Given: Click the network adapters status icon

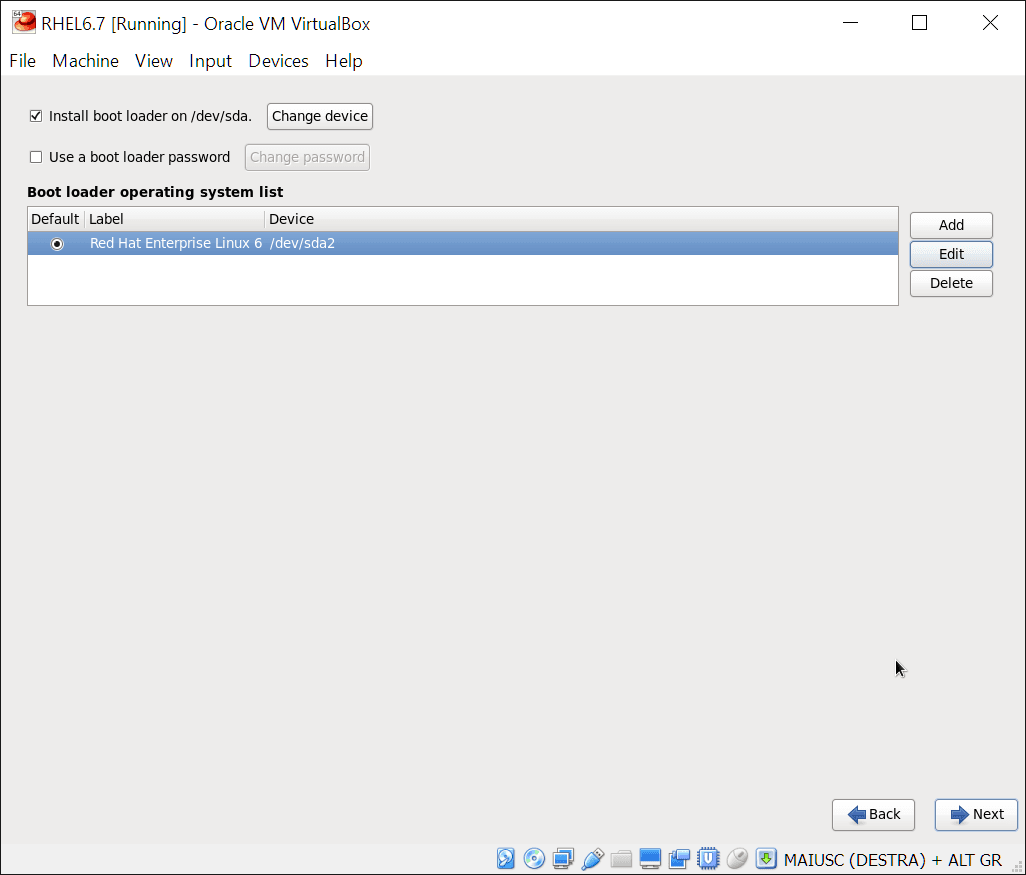Looking at the screenshot, I should tap(563, 858).
